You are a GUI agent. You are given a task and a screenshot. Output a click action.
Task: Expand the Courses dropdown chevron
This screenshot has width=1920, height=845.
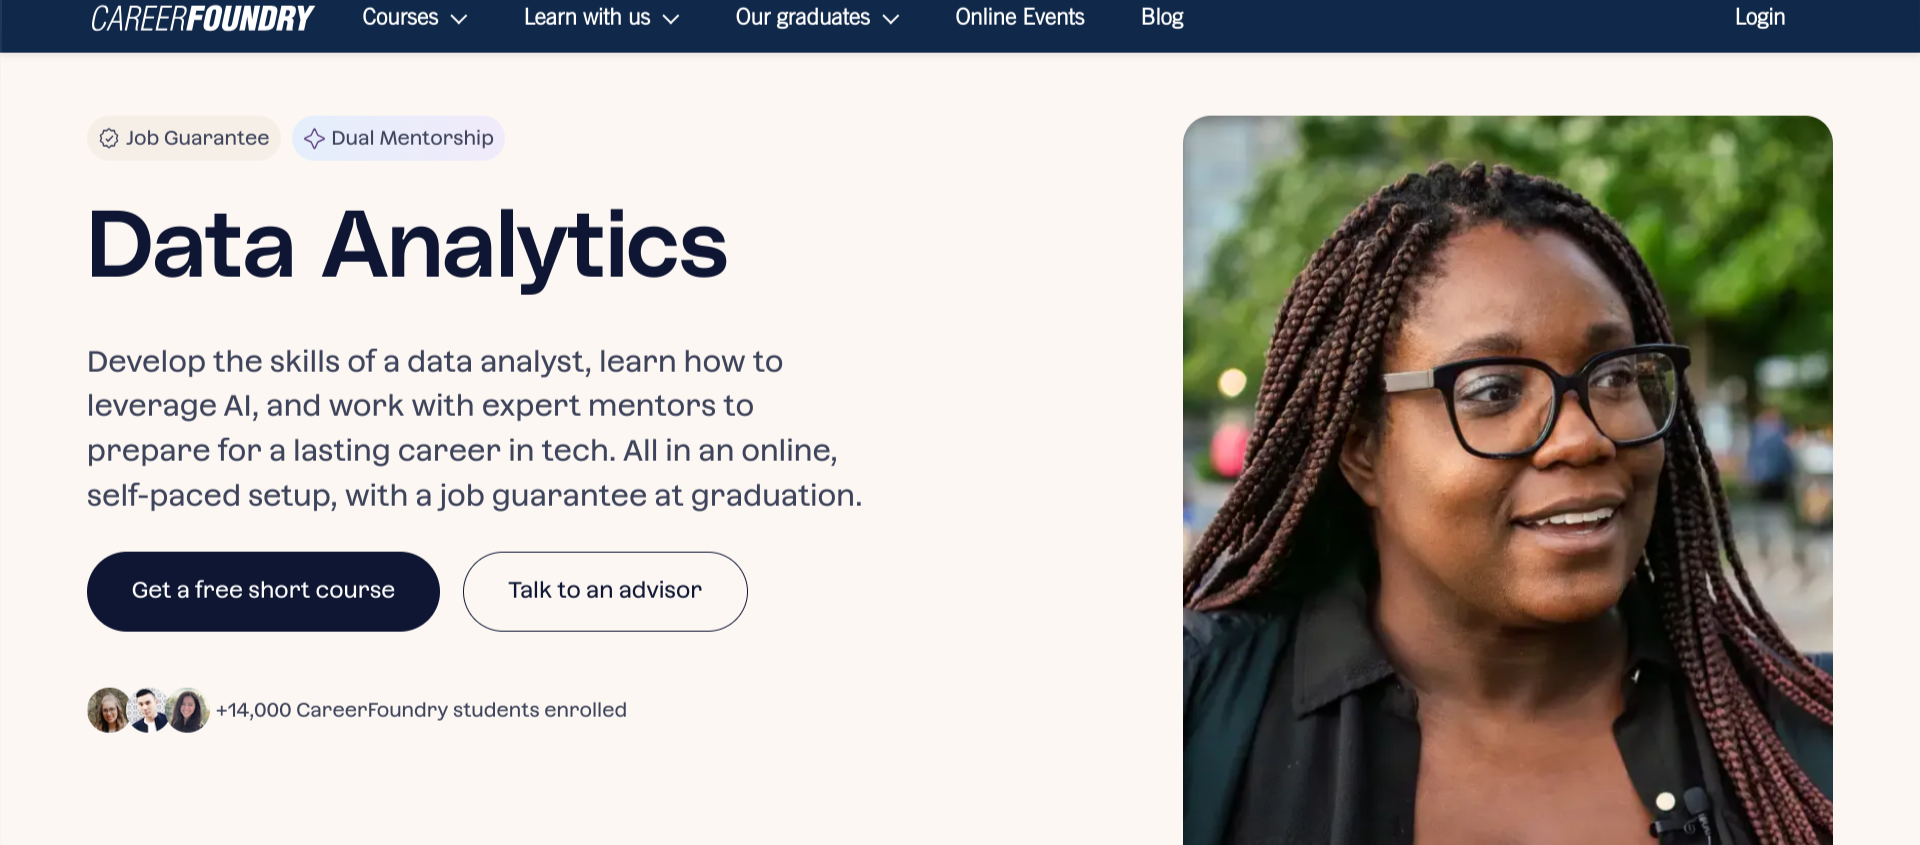(x=459, y=19)
